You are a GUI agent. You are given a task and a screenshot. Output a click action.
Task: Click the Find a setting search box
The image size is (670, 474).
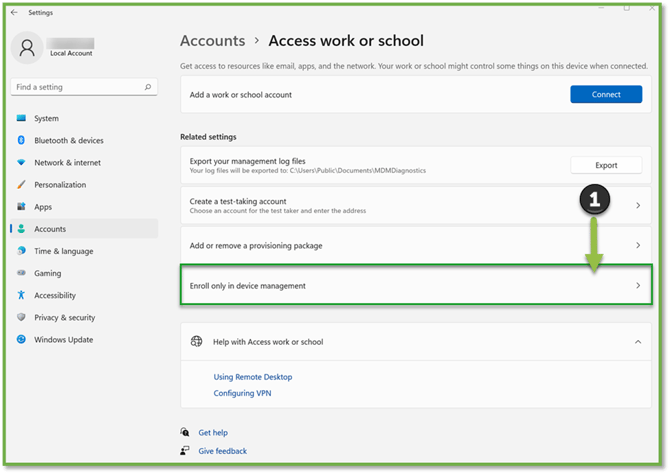82,87
